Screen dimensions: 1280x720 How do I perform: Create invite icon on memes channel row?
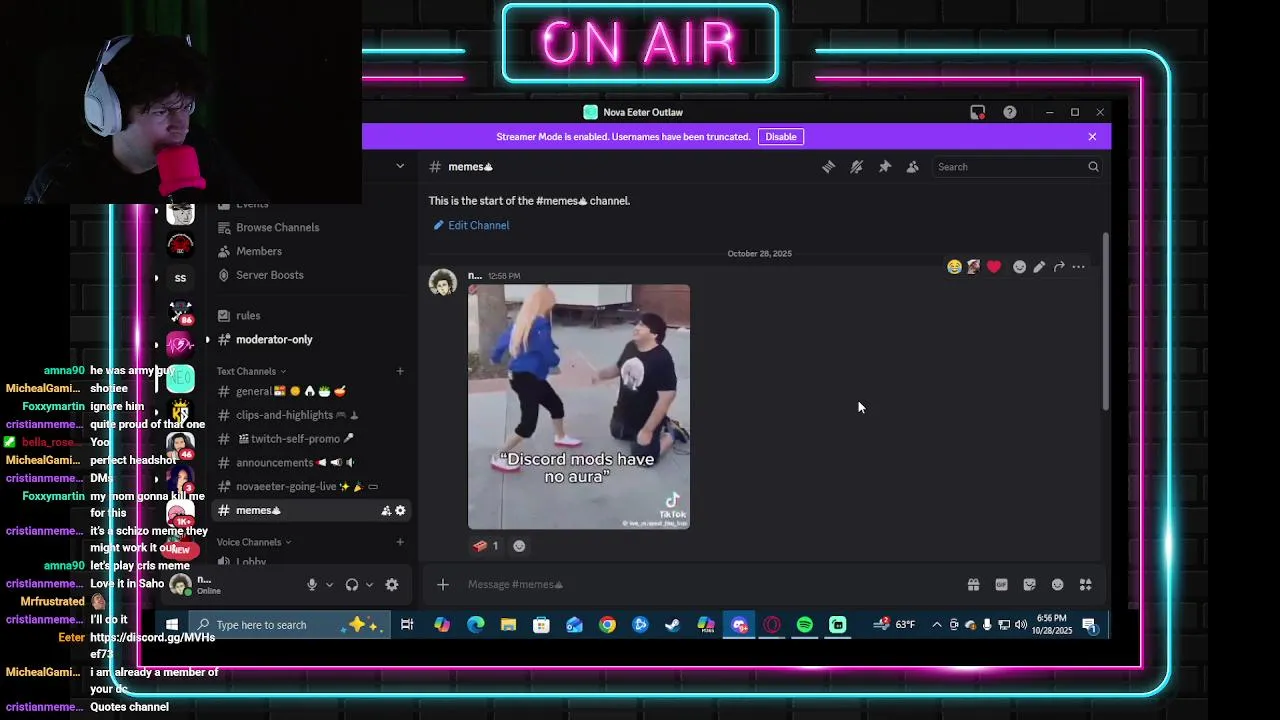tap(386, 511)
